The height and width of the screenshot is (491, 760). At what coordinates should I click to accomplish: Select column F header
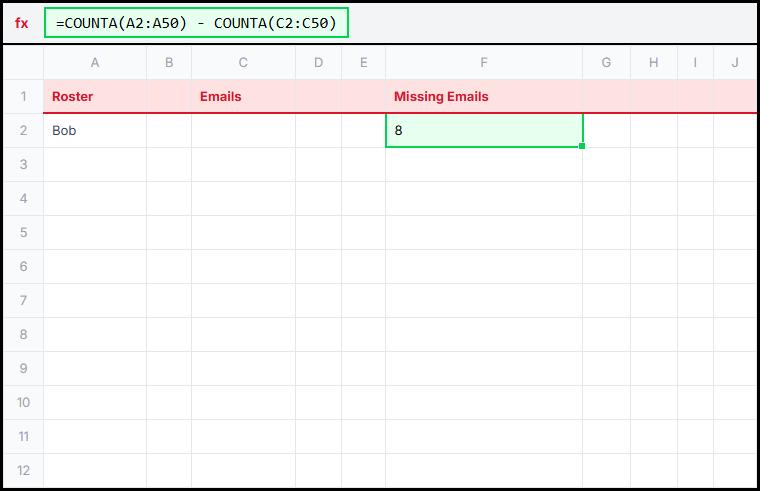point(484,63)
